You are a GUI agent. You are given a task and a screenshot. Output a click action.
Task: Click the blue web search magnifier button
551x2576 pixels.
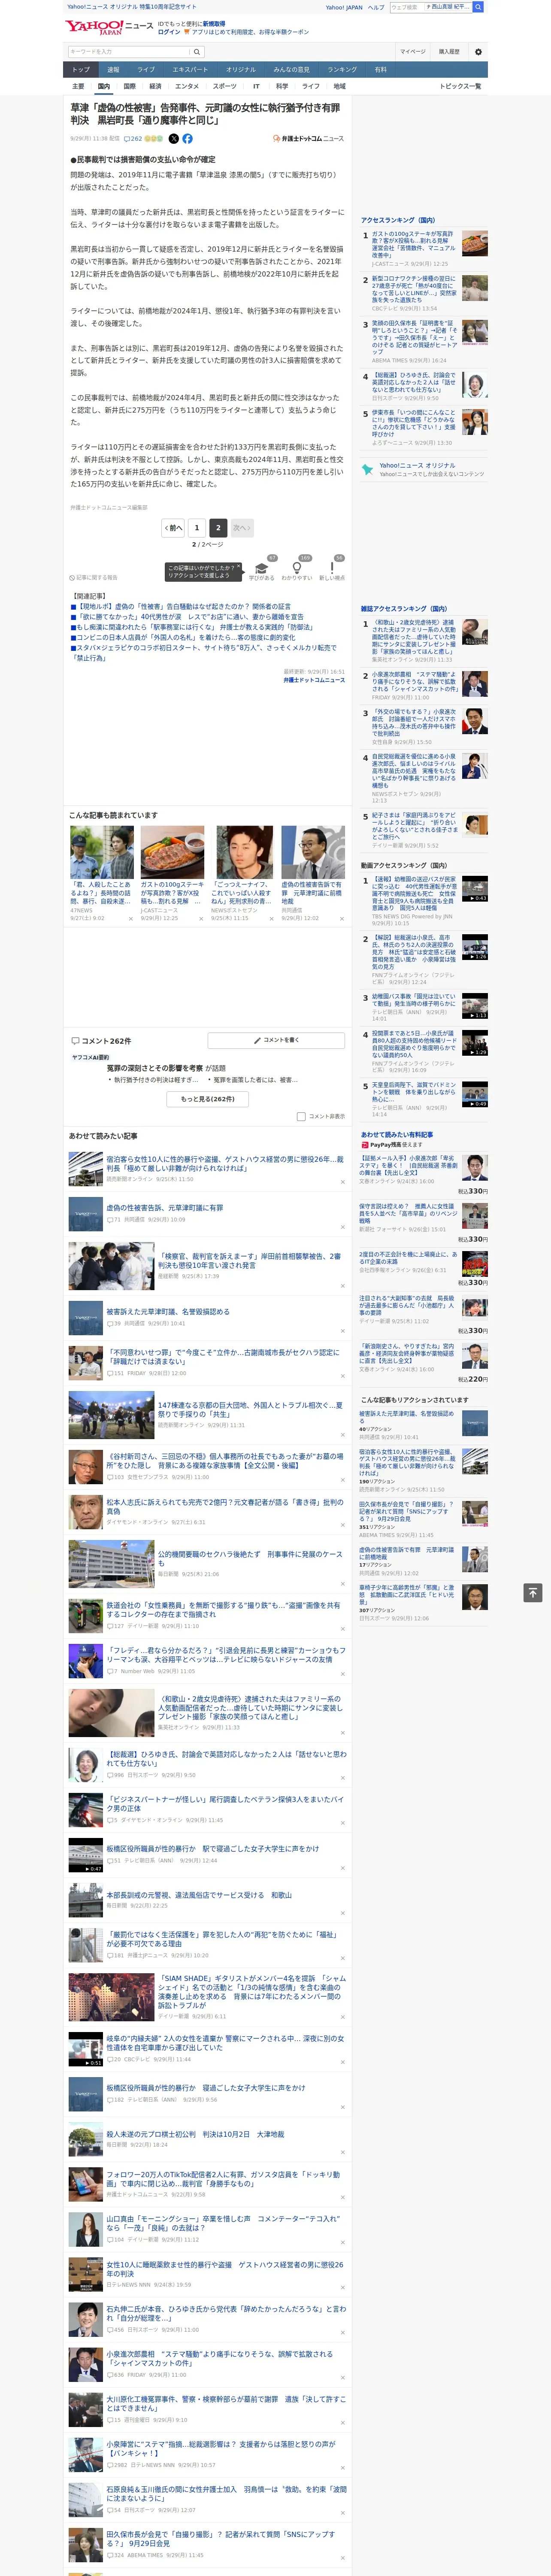(x=478, y=7)
